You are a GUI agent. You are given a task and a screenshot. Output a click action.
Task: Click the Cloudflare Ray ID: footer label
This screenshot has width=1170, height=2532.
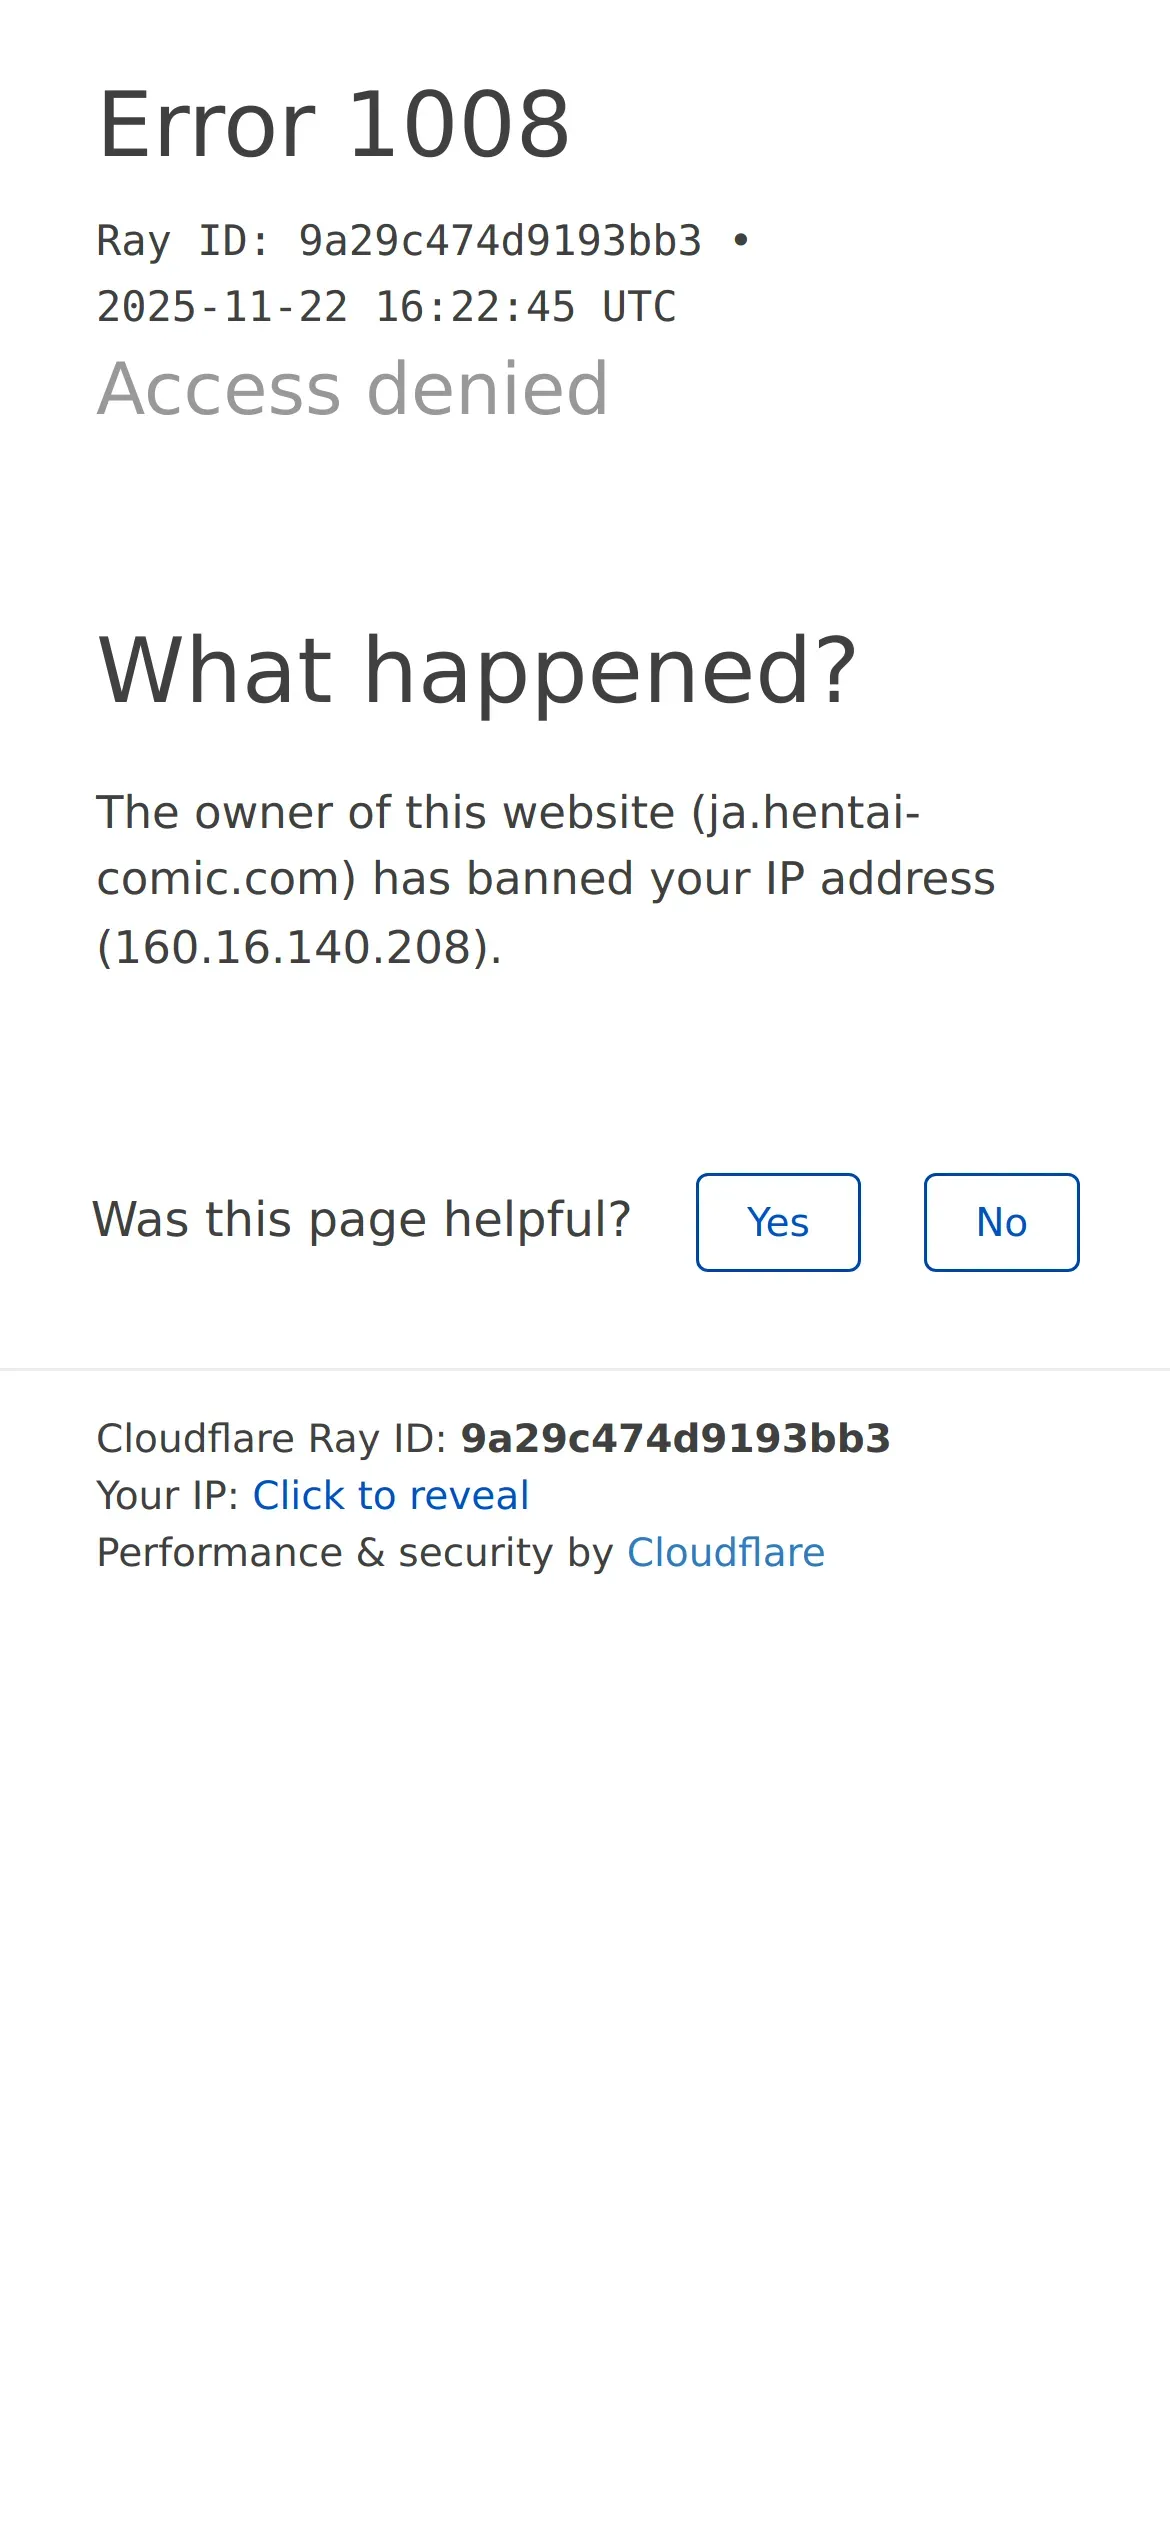point(272,1438)
